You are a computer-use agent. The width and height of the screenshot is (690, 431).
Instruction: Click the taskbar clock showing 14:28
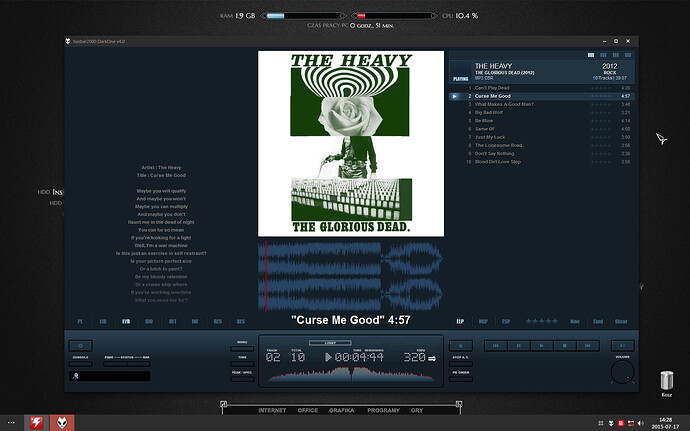pyautogui.click(x=665, y=423)
